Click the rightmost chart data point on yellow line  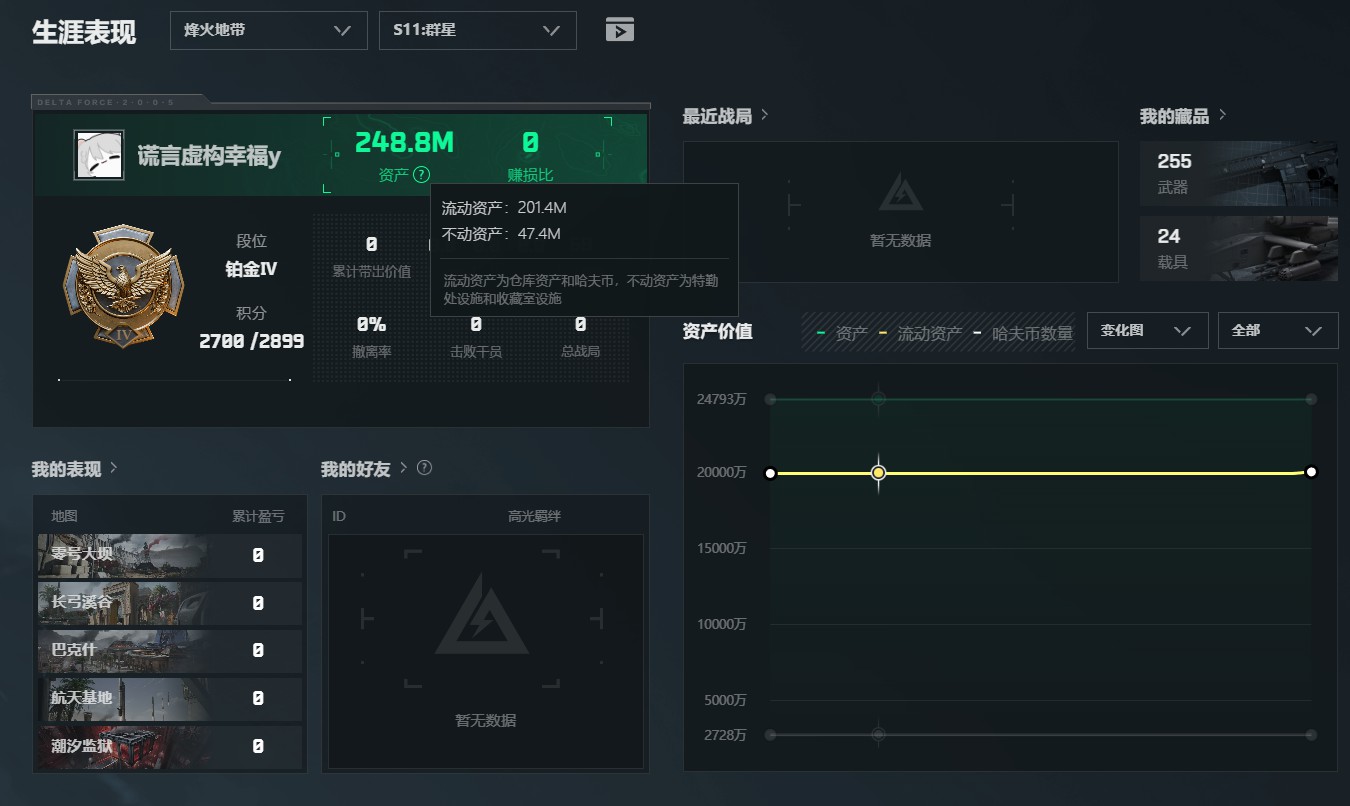[x=1311, y=472]
